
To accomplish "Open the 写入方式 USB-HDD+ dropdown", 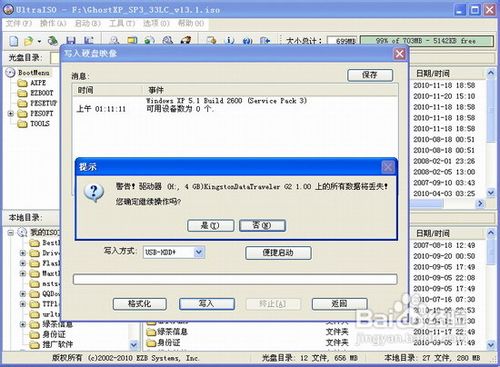I will click(x=199, y=252).
